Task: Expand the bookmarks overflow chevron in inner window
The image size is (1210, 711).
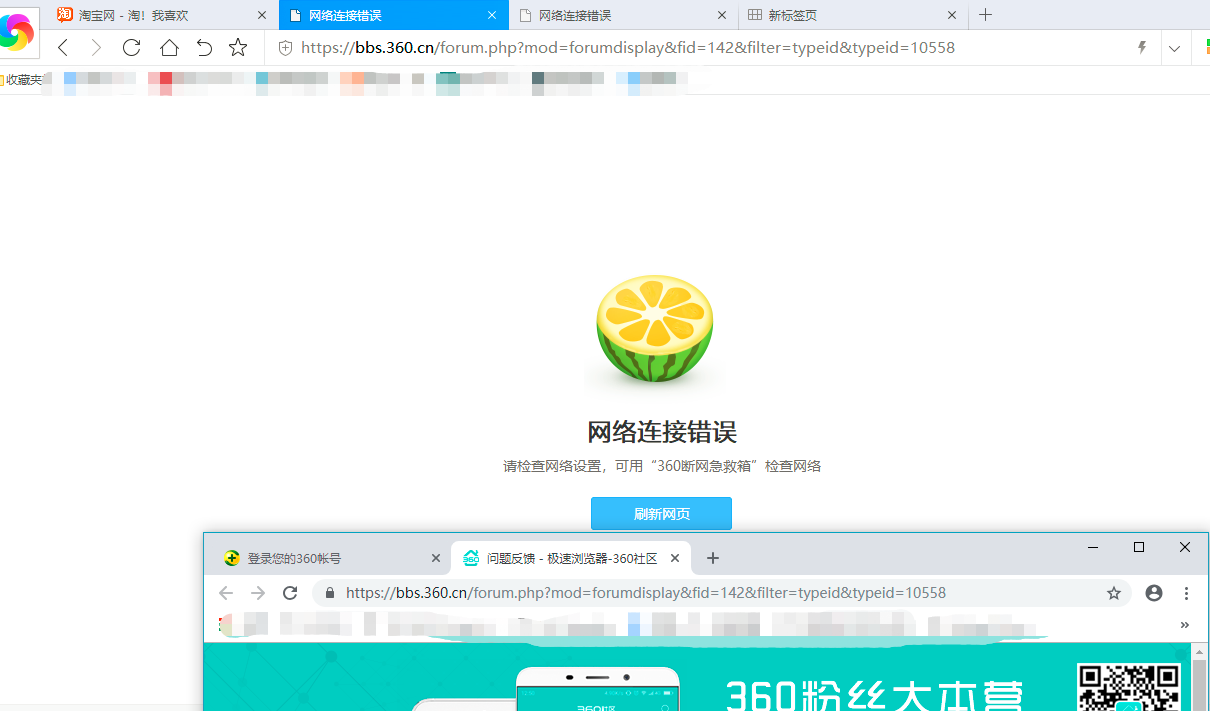Action: 1185,625
